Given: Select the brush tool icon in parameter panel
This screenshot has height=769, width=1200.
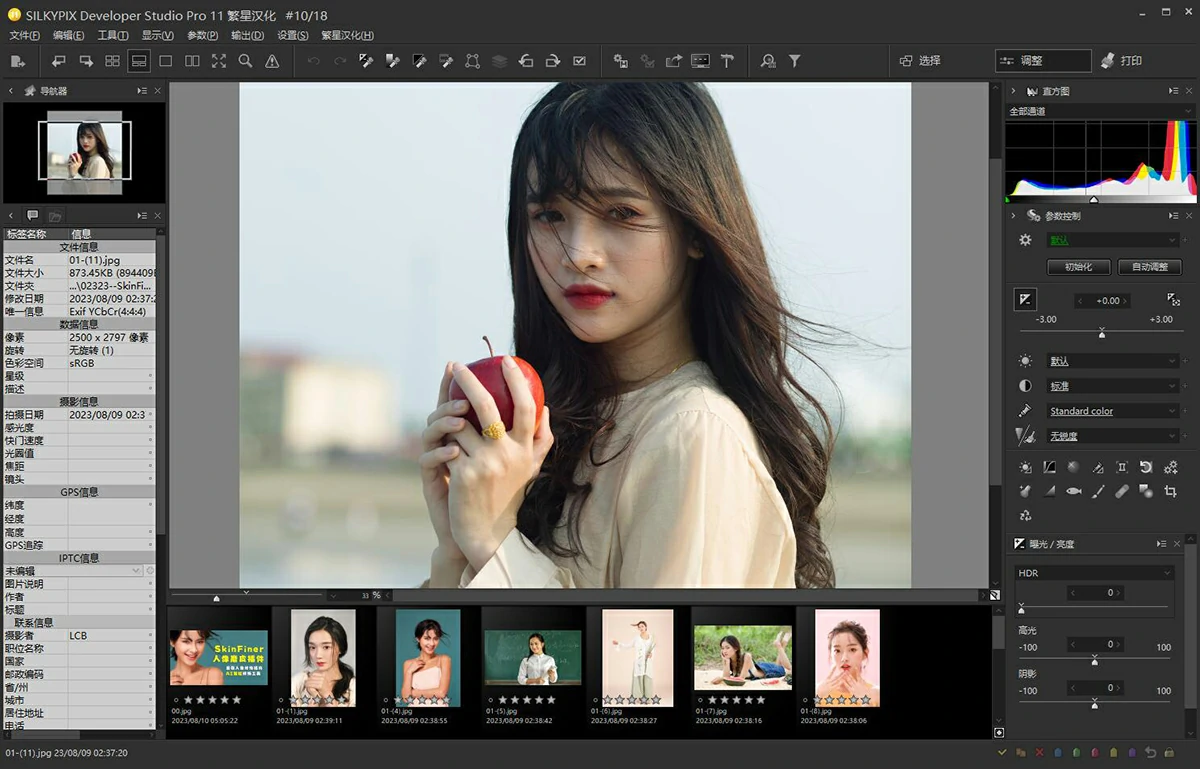Looking at the screenshot, I should pyautogui.click(x=1098, y=491).
